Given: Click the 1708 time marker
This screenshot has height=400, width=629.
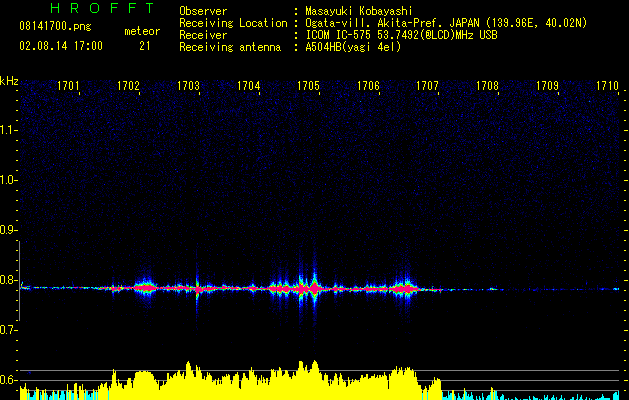Looking at the screenshot, I should pyautogui.click(x=487, y=86).
